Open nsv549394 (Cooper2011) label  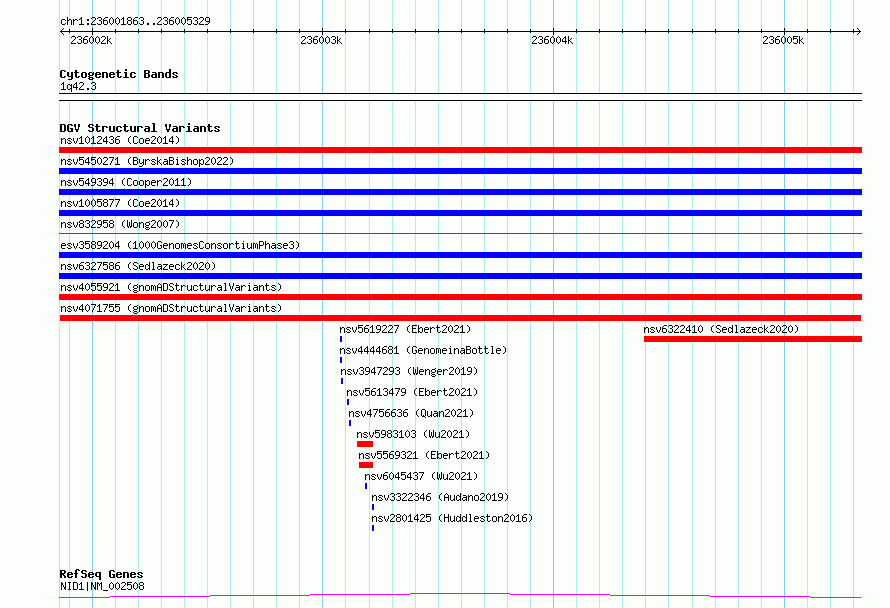coord(126,182)
